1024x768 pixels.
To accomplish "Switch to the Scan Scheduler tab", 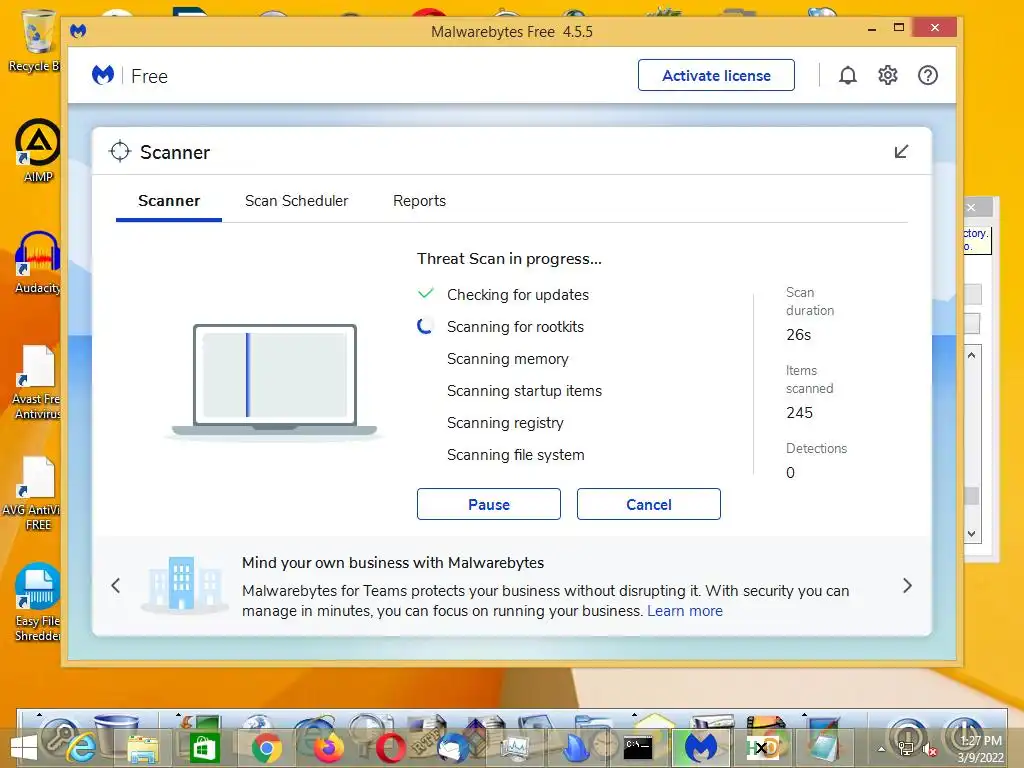I will 296,201.
